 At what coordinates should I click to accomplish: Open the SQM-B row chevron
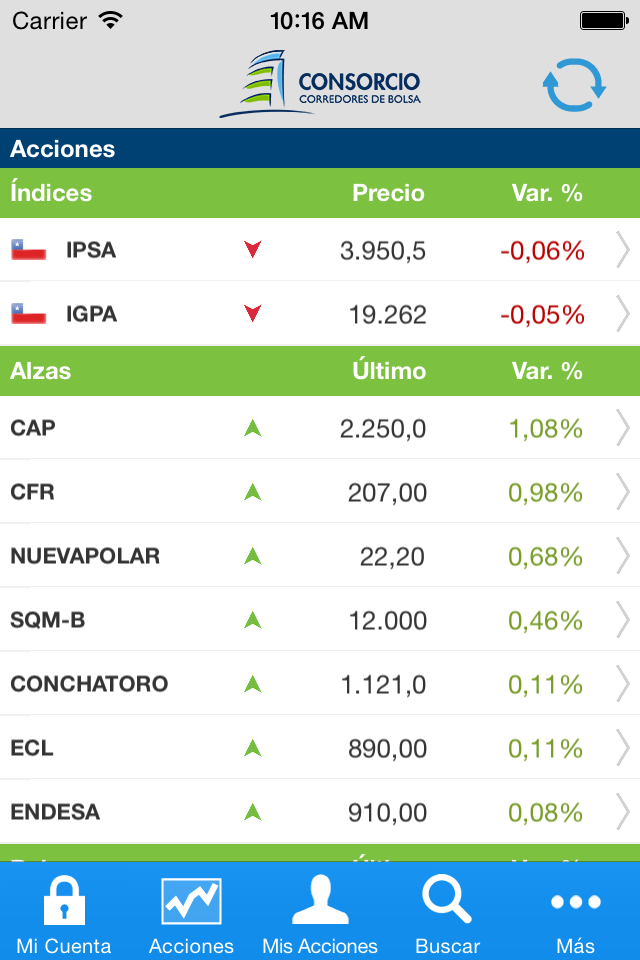coord(622,620)
